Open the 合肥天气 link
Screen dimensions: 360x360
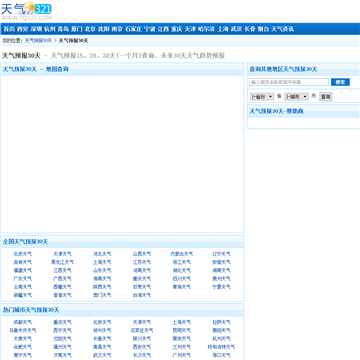(23, 347)
